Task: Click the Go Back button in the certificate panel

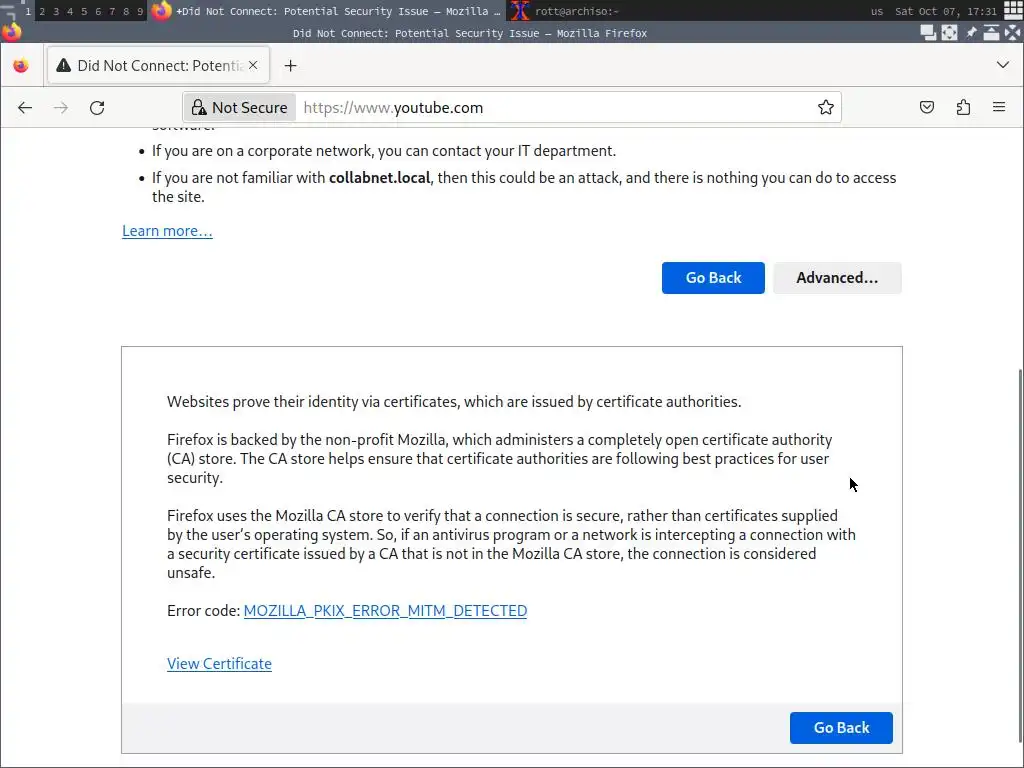Action: click(841, 728)
